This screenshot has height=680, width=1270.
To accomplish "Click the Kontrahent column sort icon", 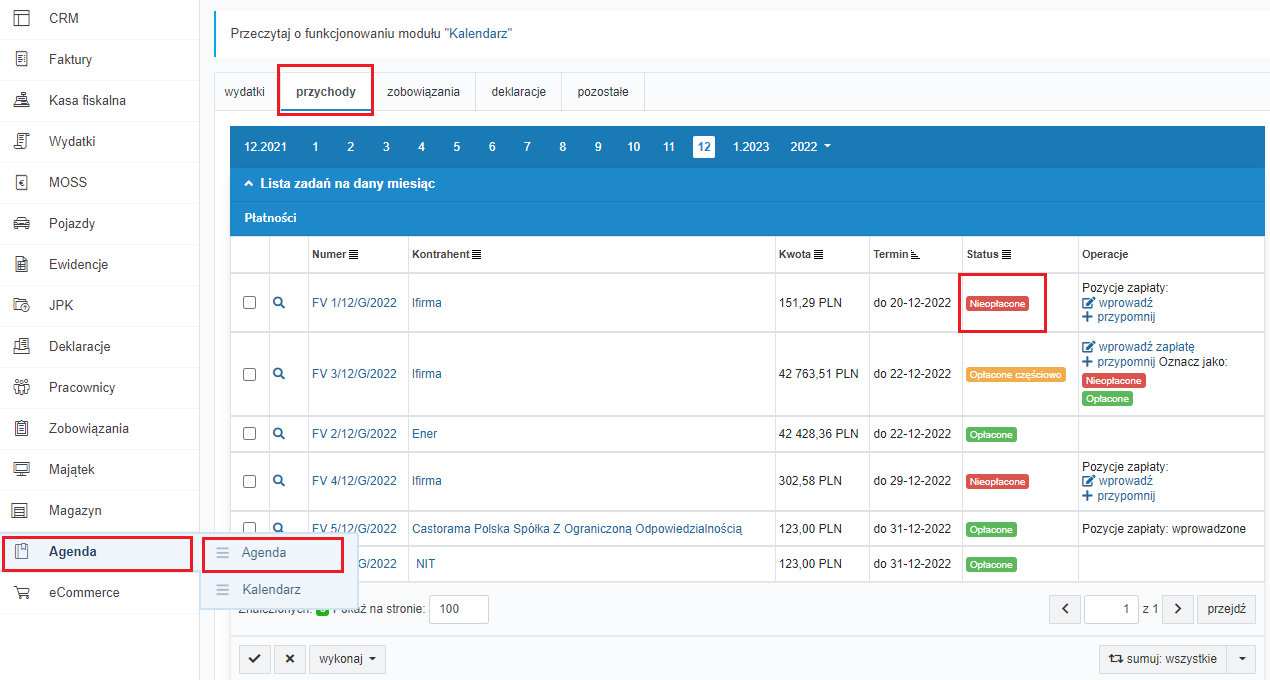I will [x=476, y=255].
